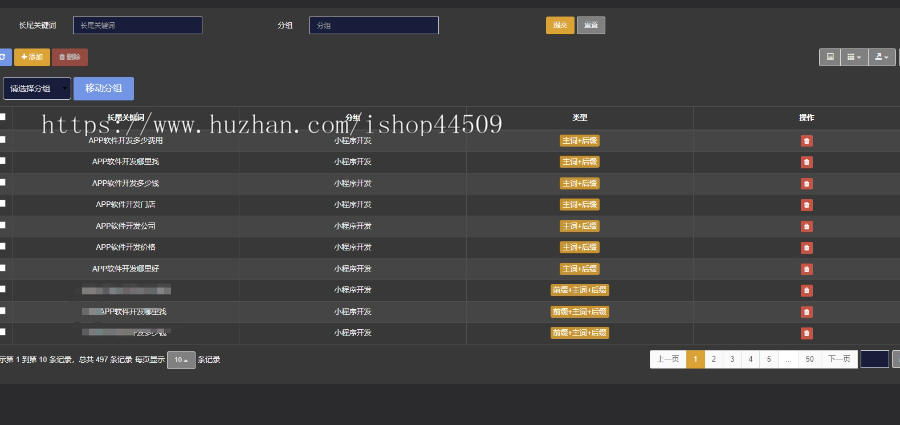Click the 重置 reset button

point(591,25)
